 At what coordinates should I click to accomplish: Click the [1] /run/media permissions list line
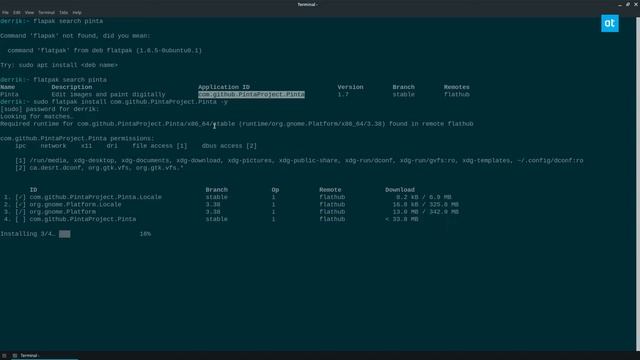(299, 160)
